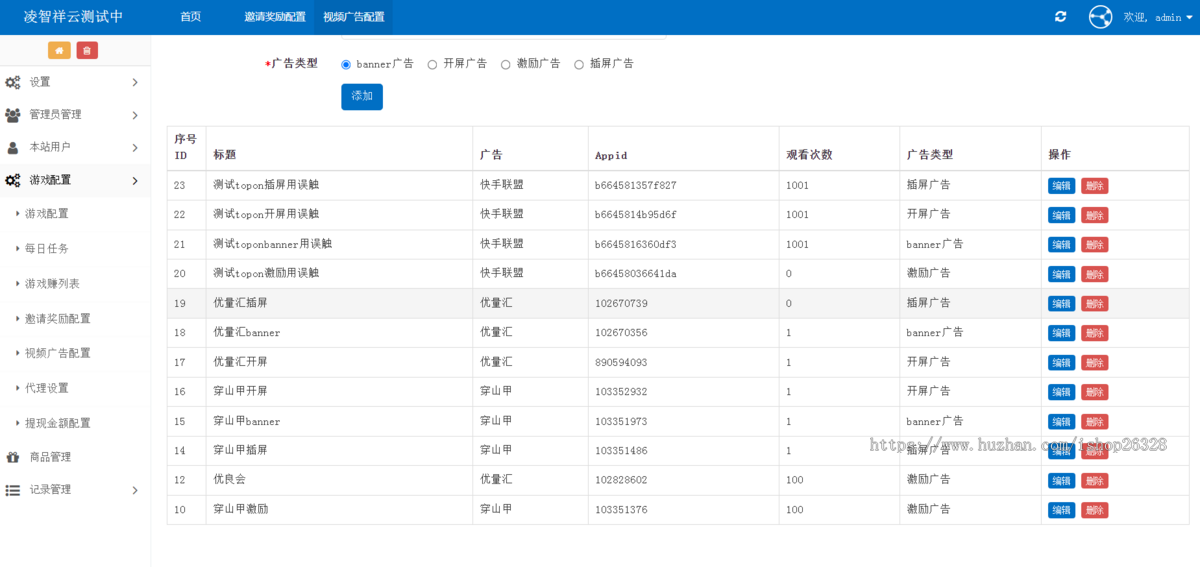Click the 记录管理 list icon
This screenshot has height=567, width=1200.
pos(13,490)
